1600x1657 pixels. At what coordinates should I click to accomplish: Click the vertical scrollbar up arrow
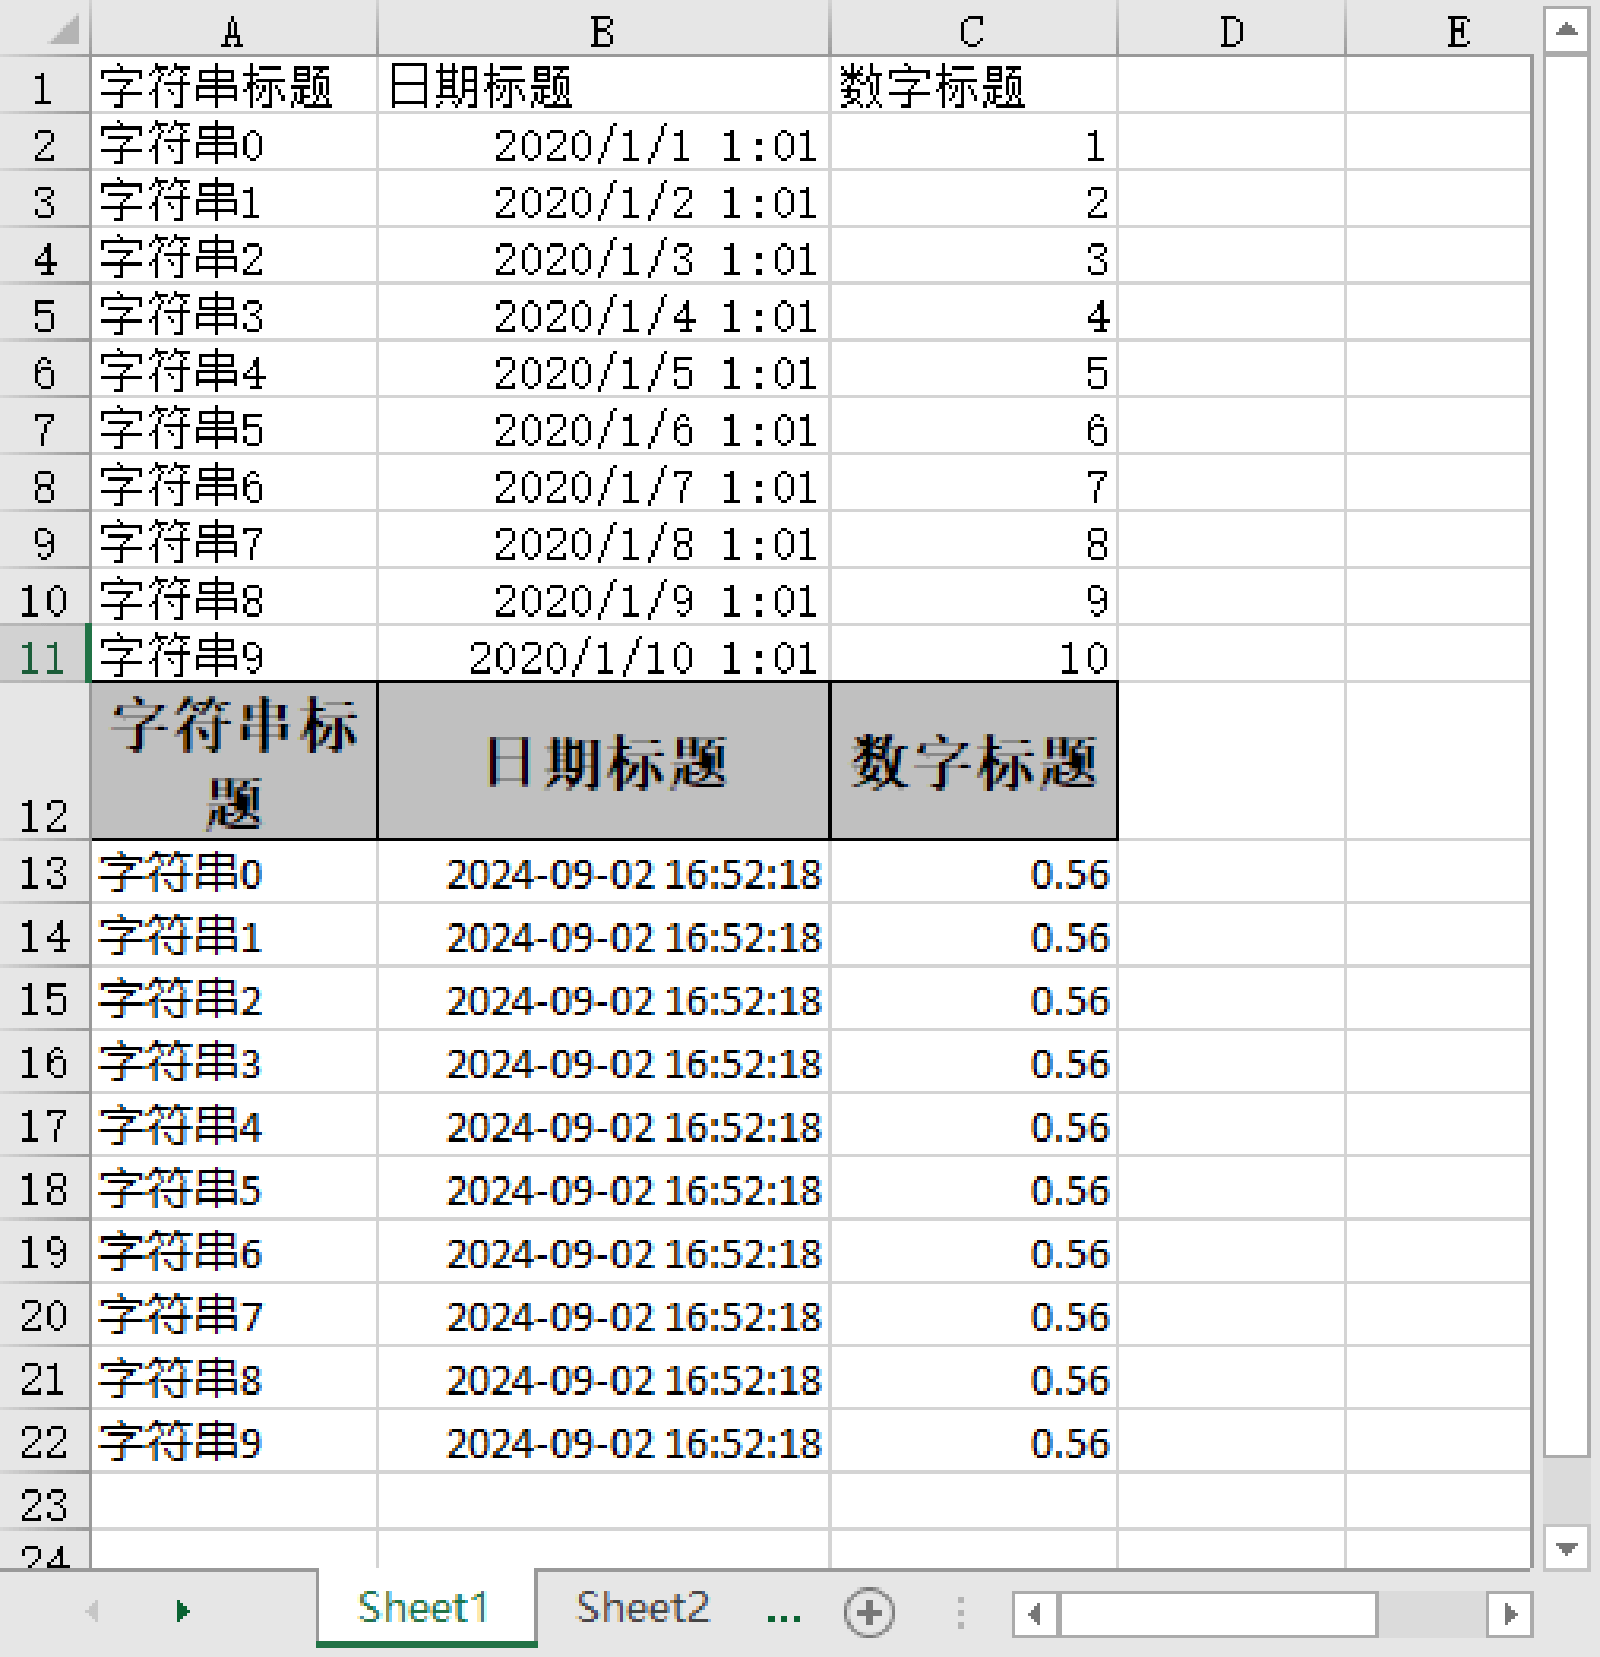[1566, 31]
